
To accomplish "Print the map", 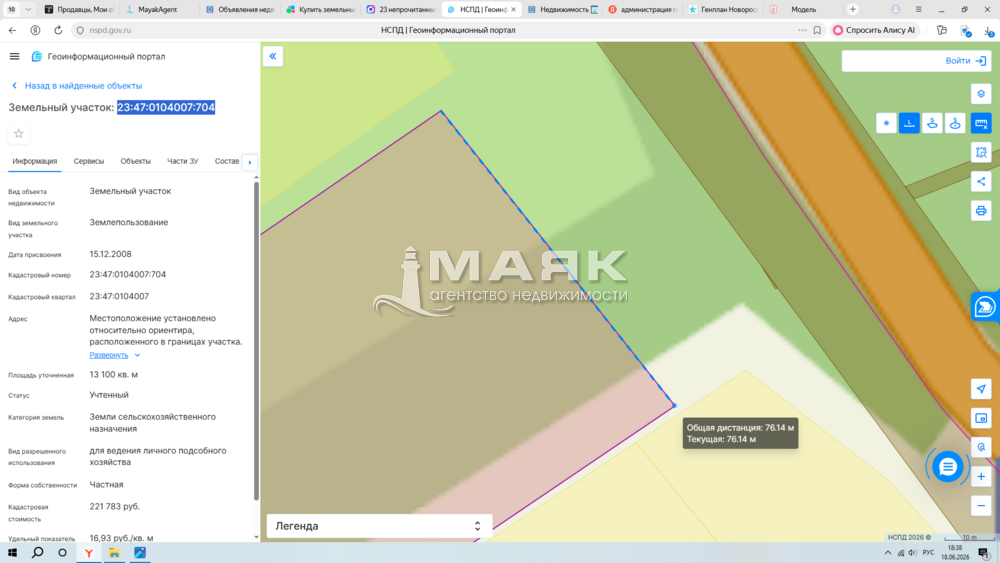I will (981, 210).
